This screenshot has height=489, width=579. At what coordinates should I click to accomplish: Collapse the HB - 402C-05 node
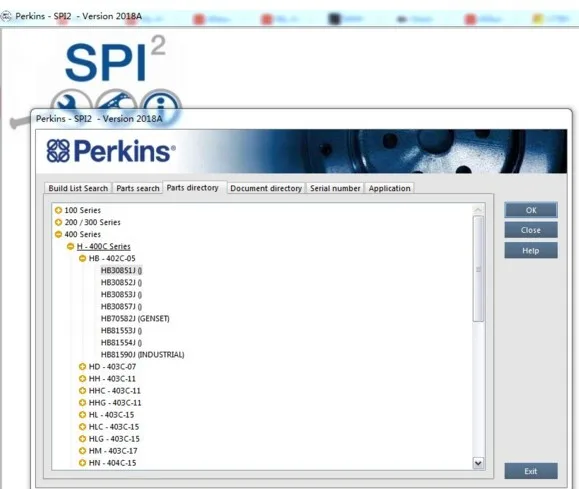[x=82, y=259]
